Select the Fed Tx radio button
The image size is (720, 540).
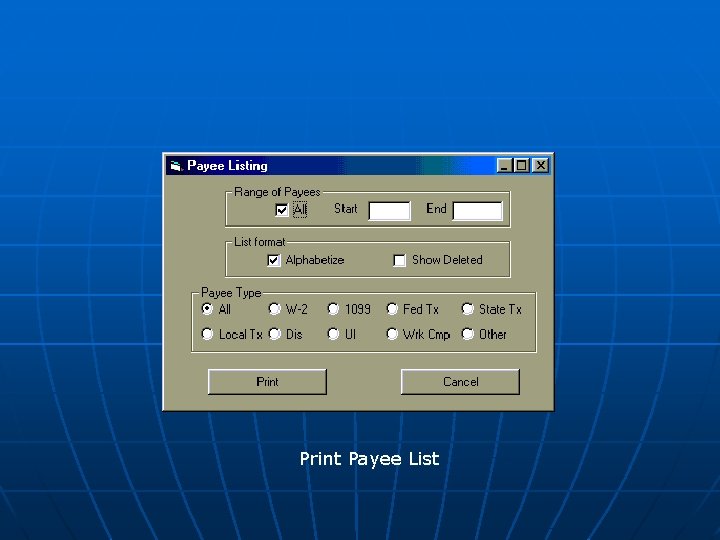point(392,309)
